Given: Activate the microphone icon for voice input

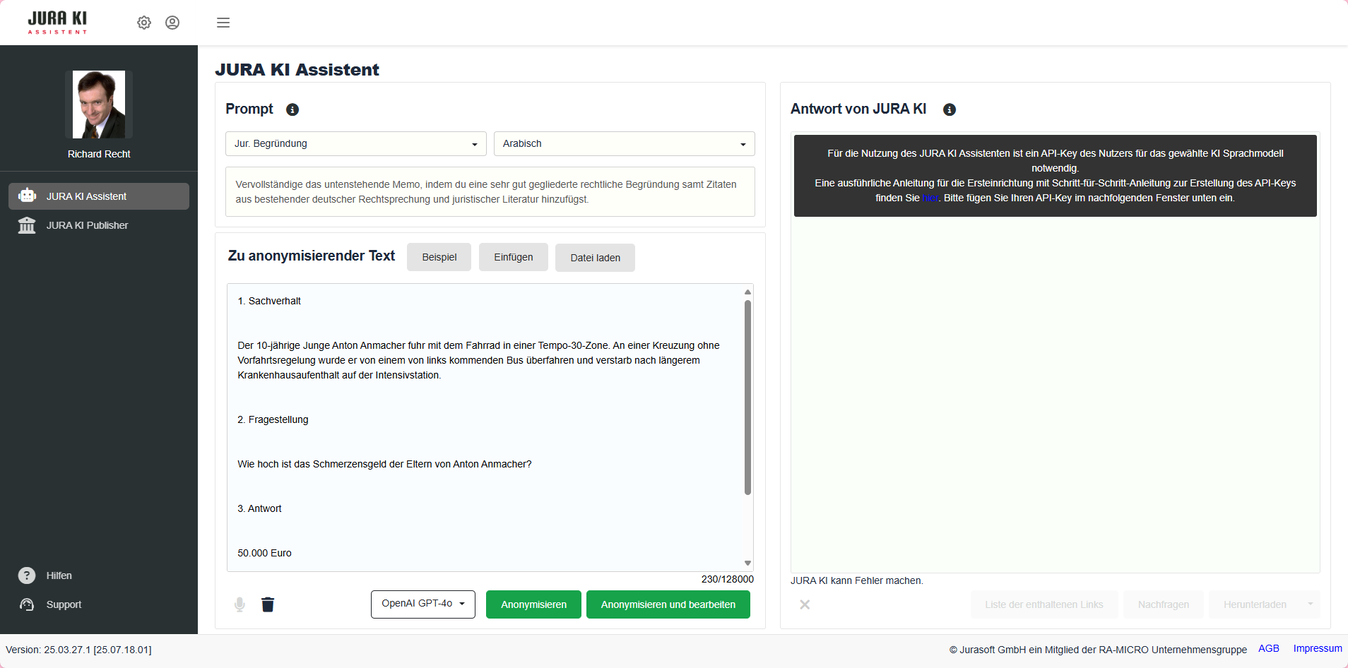Looking at the screenshot, I should 240,604.
